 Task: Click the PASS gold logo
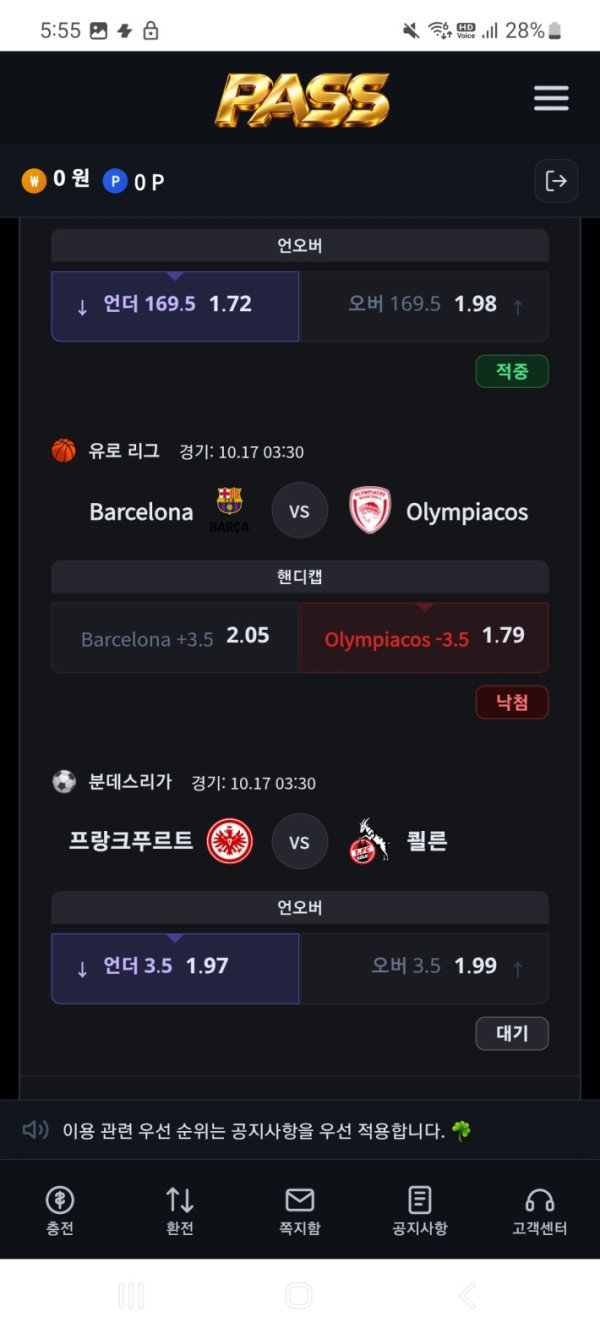click(x=302, y=100)
